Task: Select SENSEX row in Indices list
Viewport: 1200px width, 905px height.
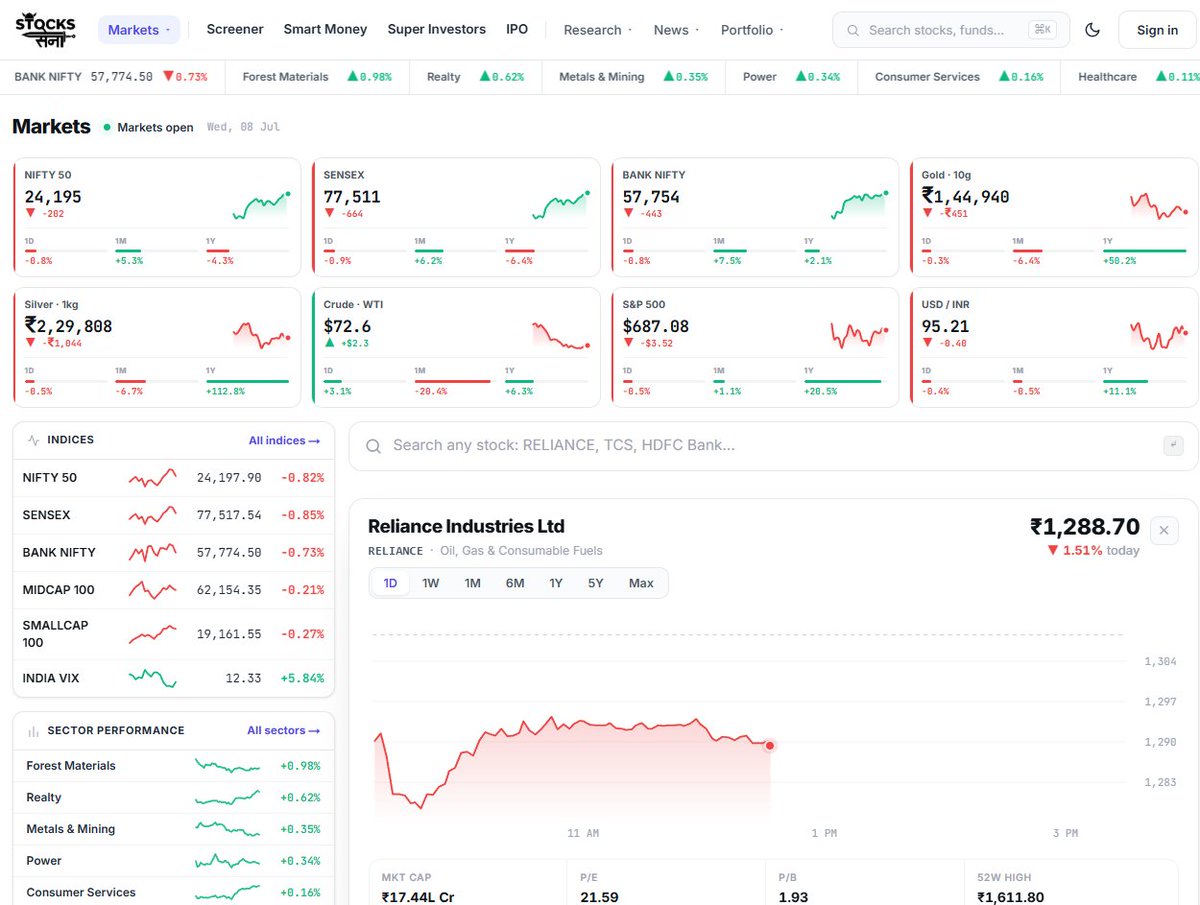Action: click(173, 515)
